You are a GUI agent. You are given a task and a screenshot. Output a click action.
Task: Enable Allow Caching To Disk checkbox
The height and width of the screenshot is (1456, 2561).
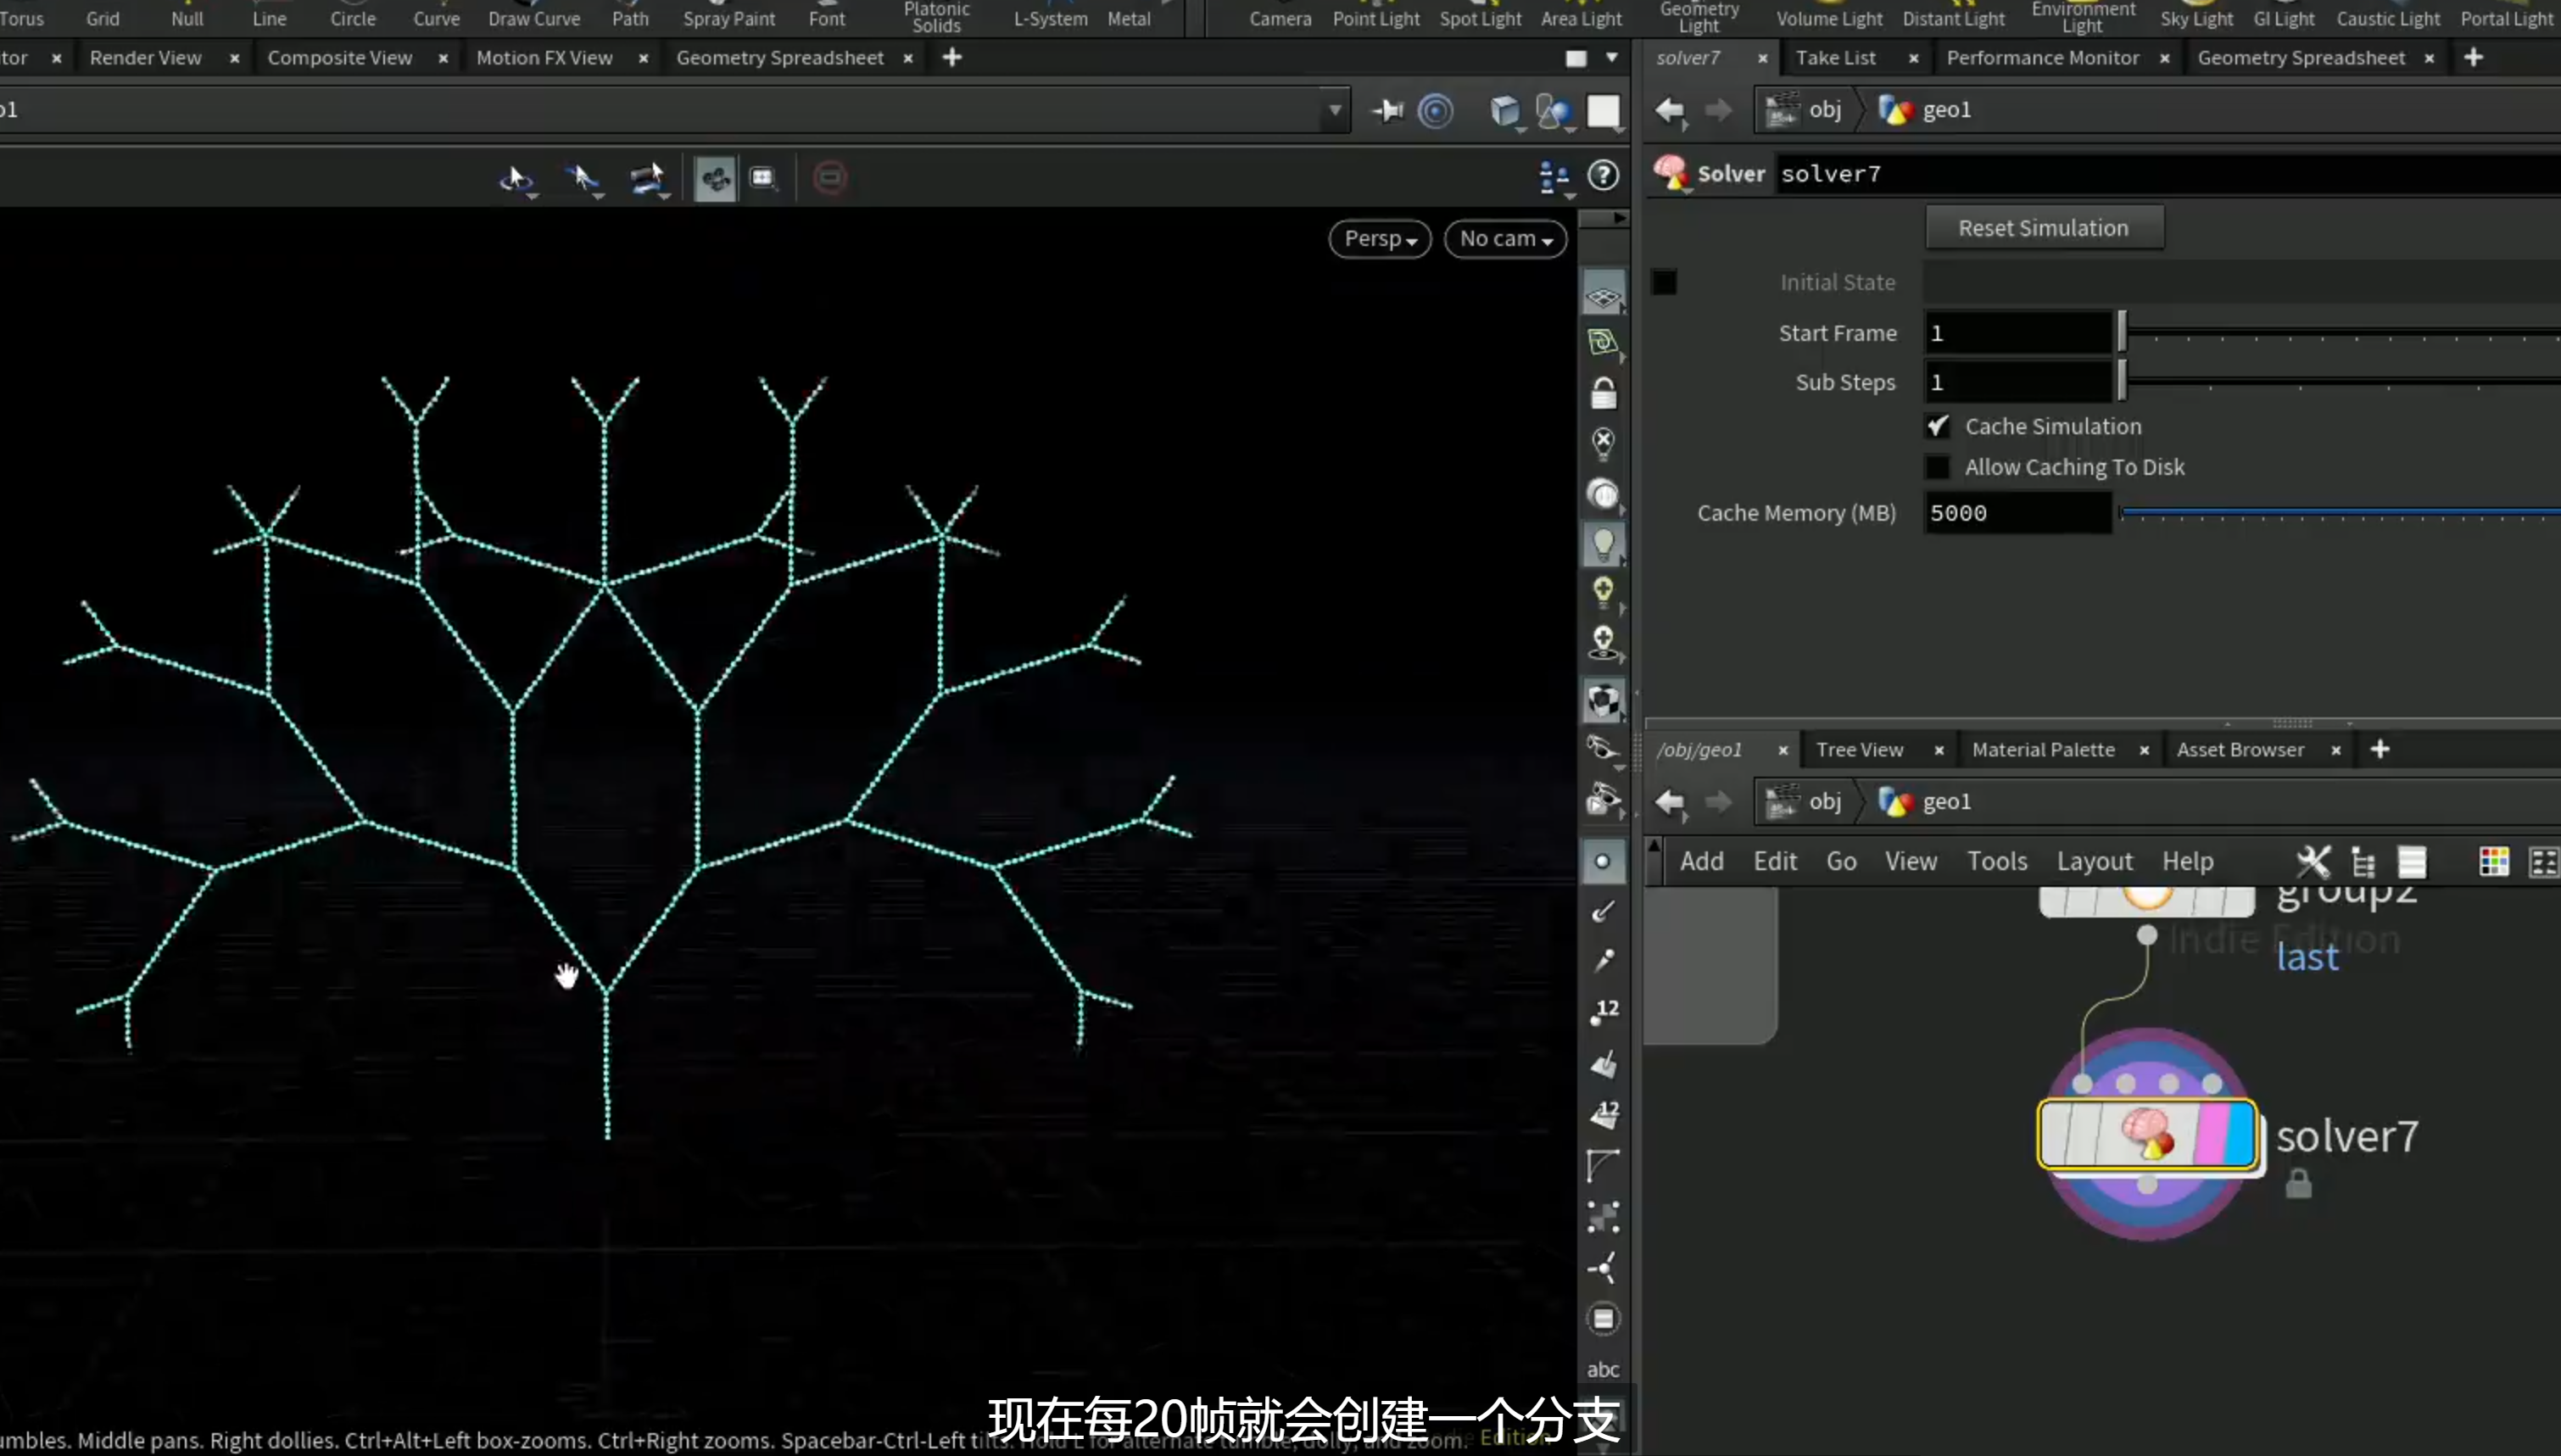(1937, 467)
